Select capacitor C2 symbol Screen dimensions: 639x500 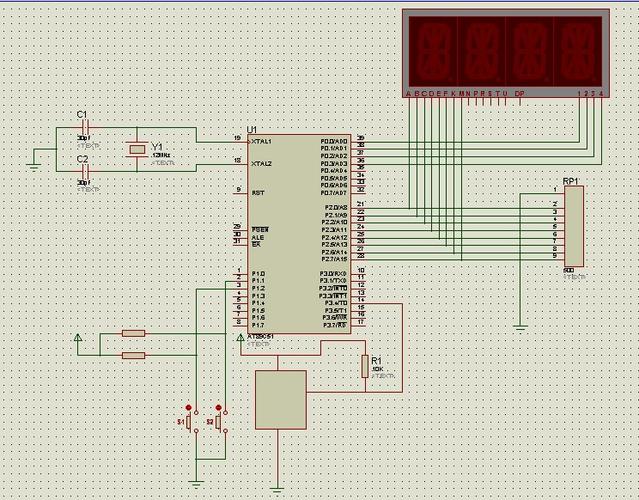[85, 171]
